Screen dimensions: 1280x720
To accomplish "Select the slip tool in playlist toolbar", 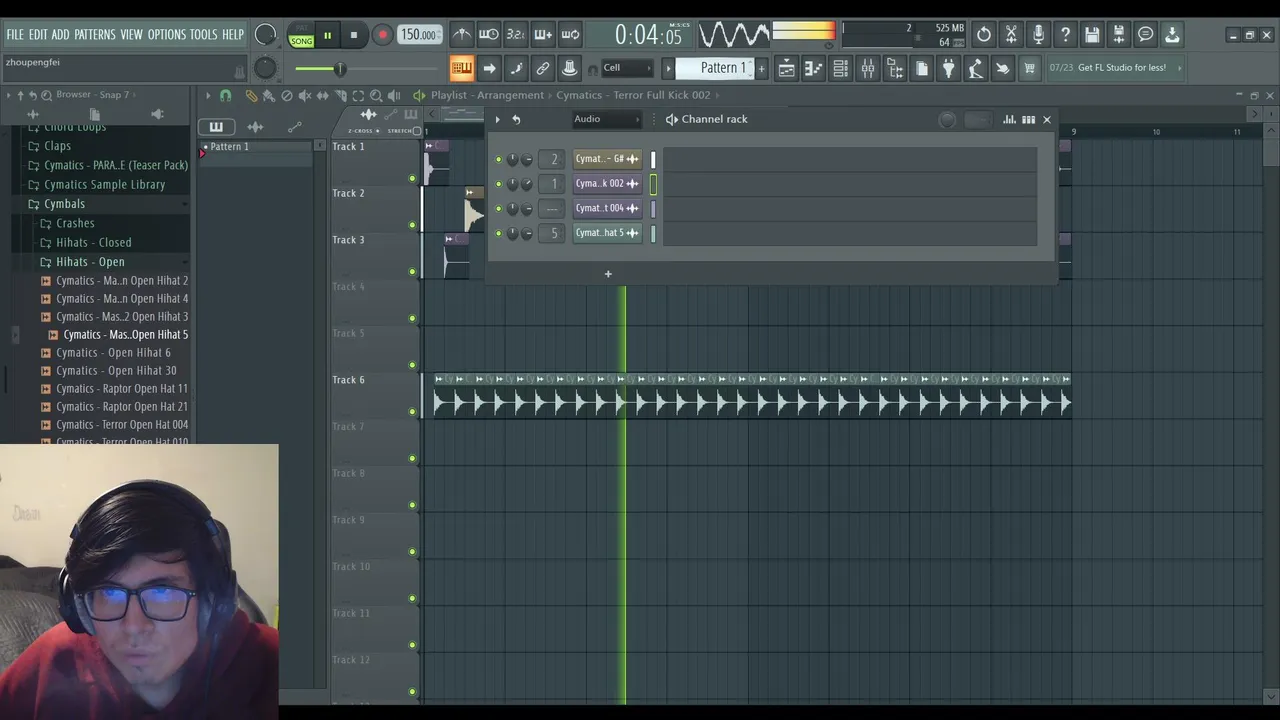I will tap(322, 96).
